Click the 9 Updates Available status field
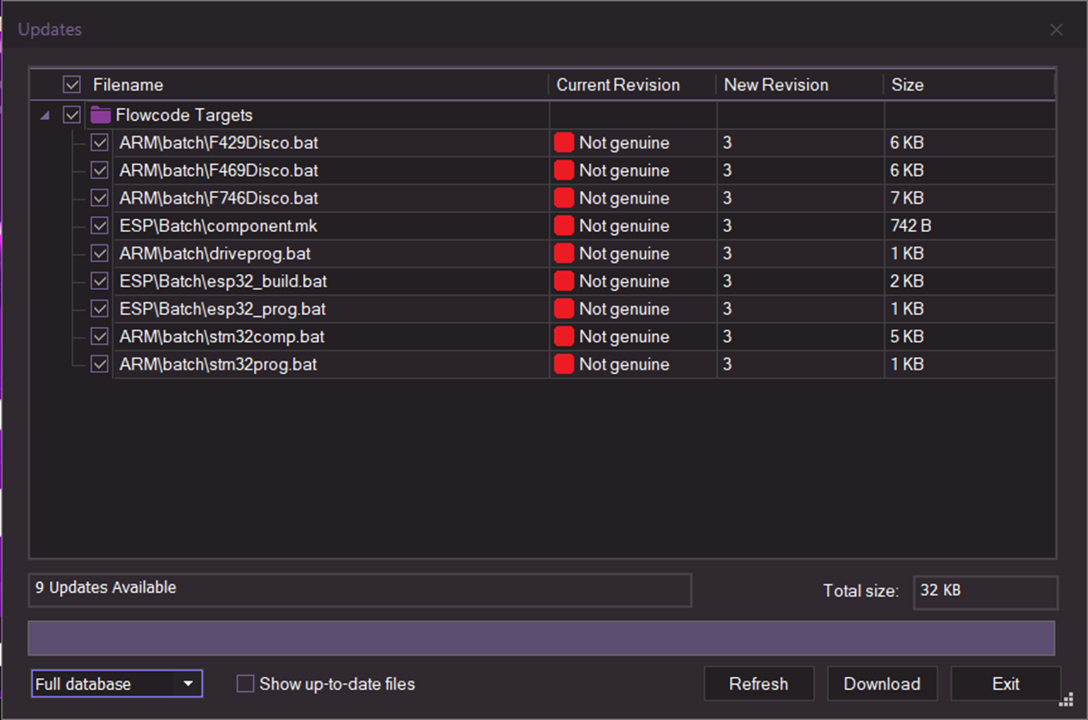 click(359, 590)
